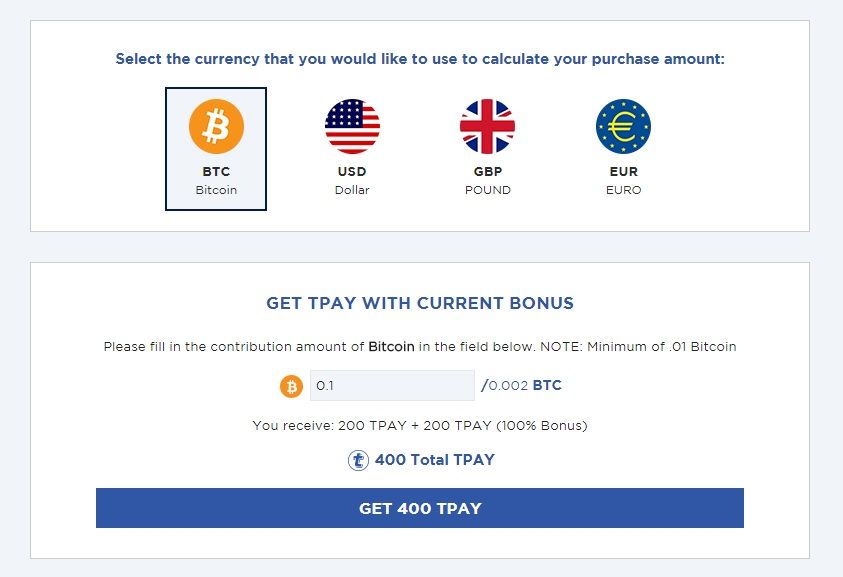The height and width of the screenshot is (577, 843).
Task: Select the EUR currency label
Action: tap(624, 172)
